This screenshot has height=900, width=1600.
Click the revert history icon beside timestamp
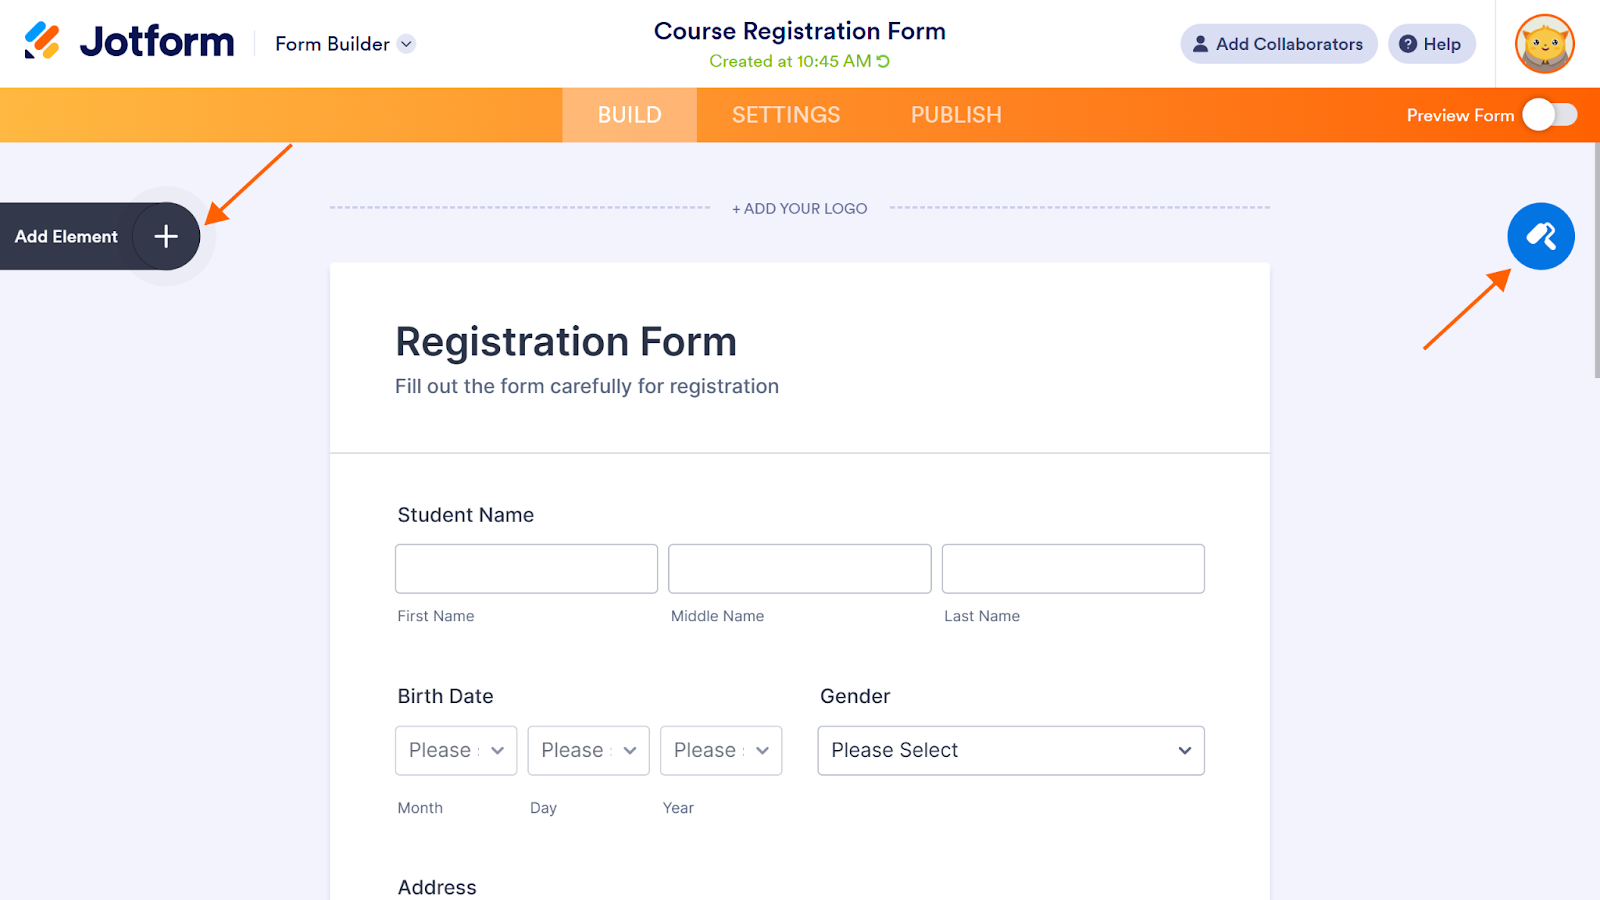coord(883,61)
